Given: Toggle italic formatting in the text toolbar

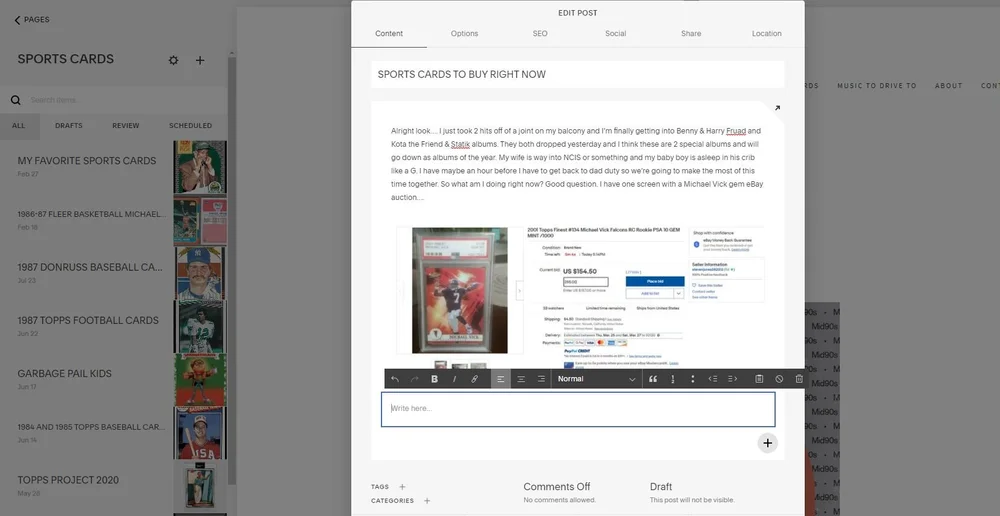Looking at the screenshot, I should tap(454, 379).
